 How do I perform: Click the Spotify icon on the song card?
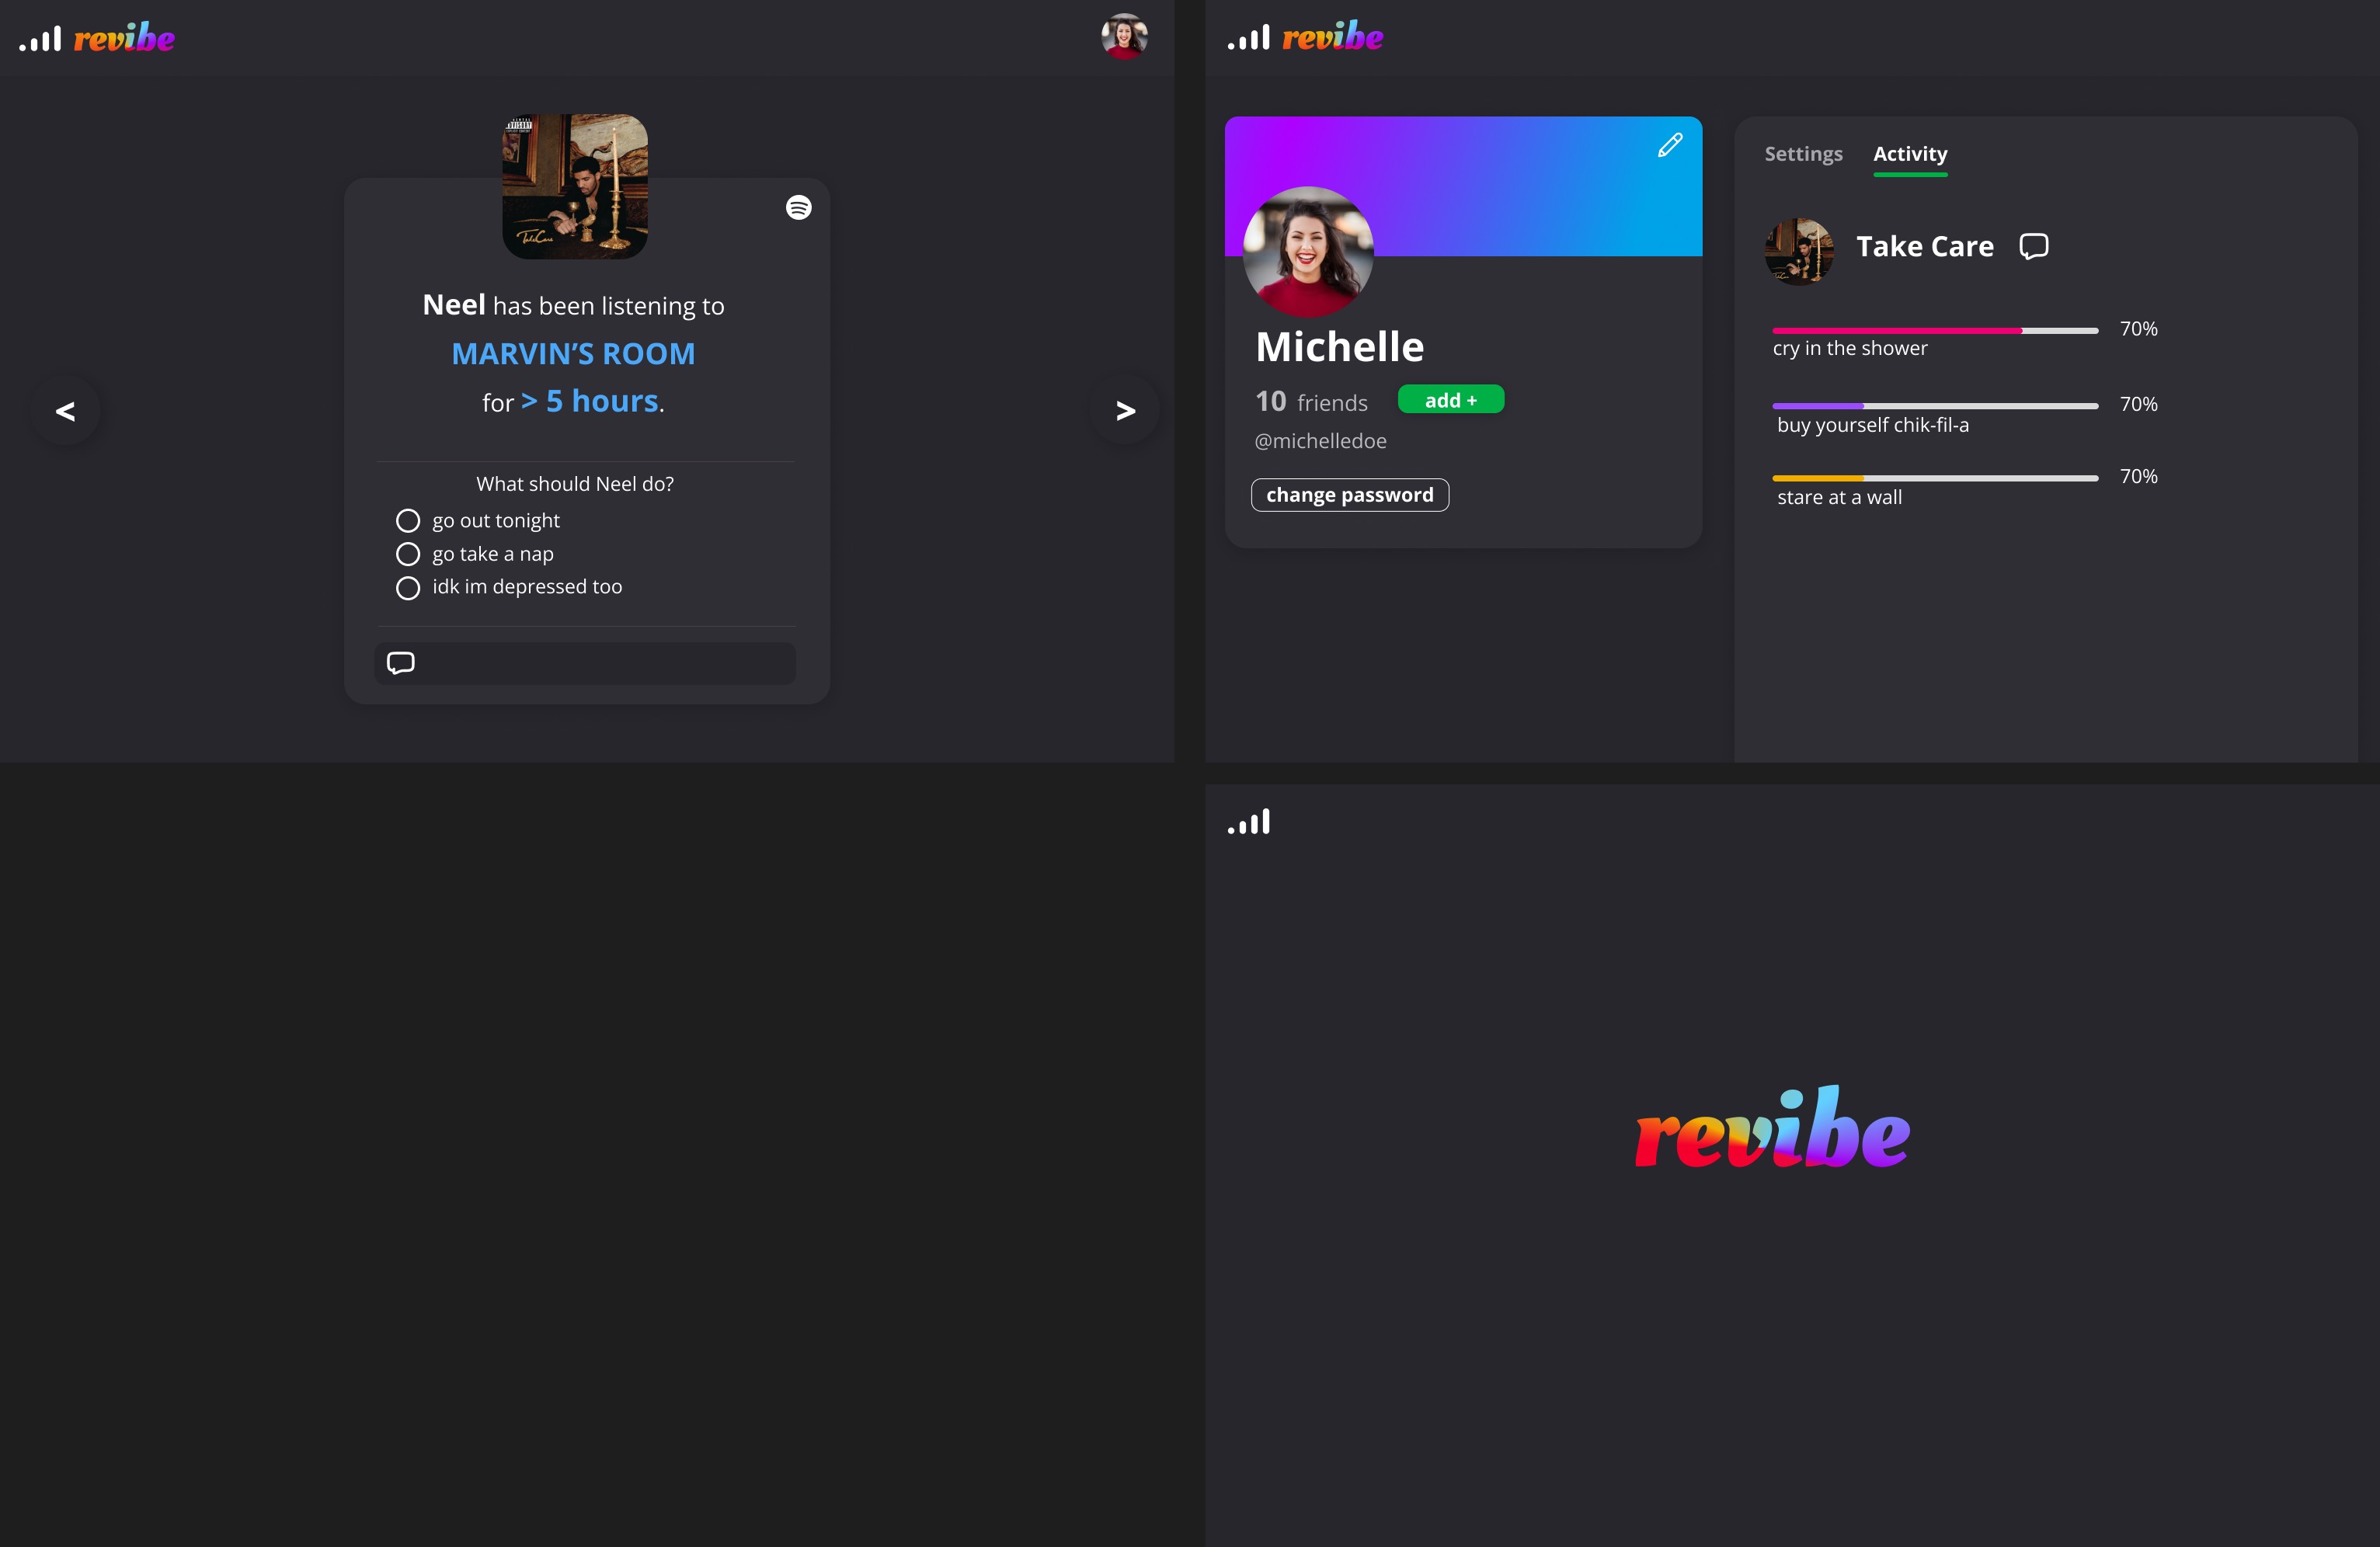(x=798, y=207)
